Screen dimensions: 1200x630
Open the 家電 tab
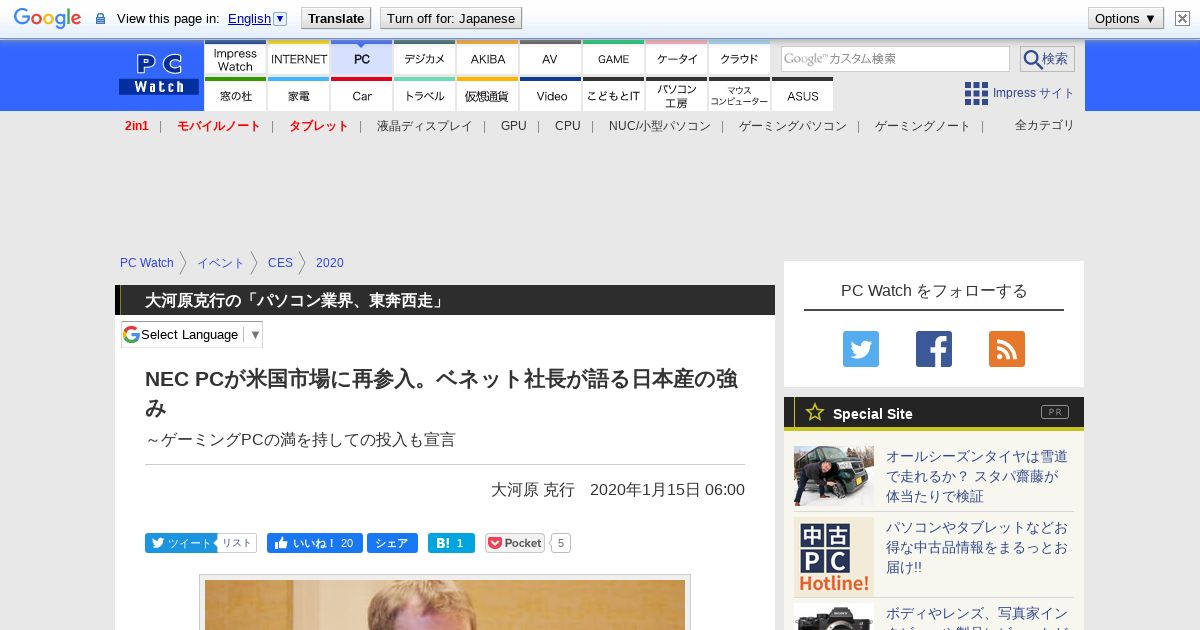tap(299, 95)
